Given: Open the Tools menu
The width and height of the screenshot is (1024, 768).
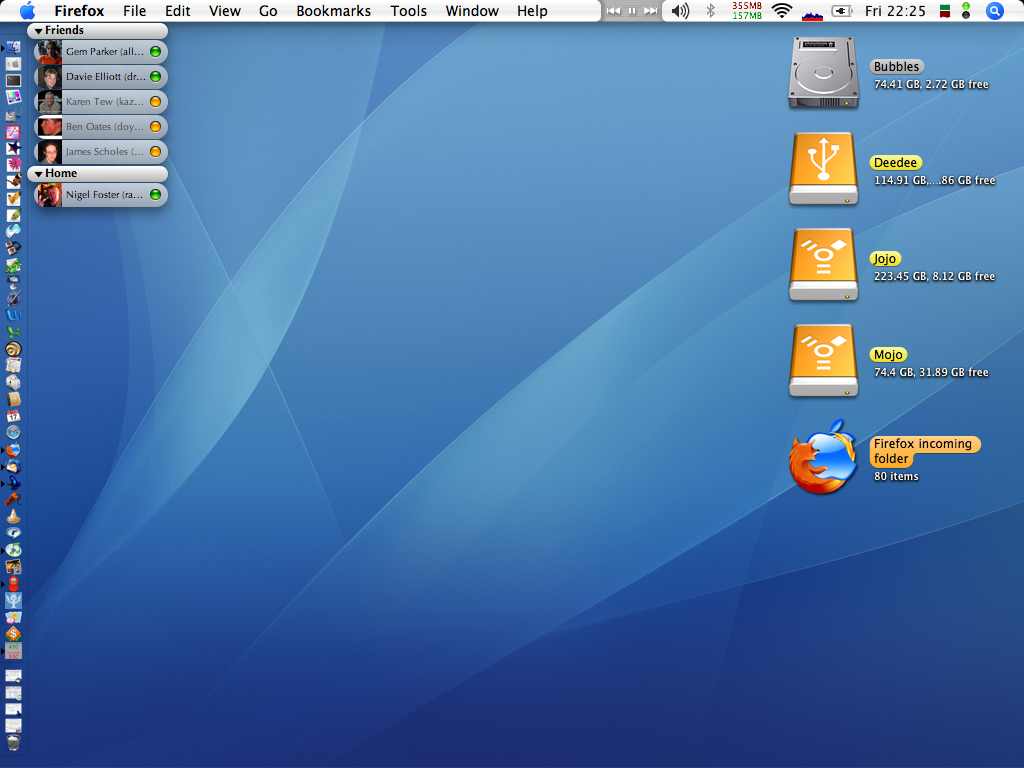Looking at the screenshot, I should (408, 11).
